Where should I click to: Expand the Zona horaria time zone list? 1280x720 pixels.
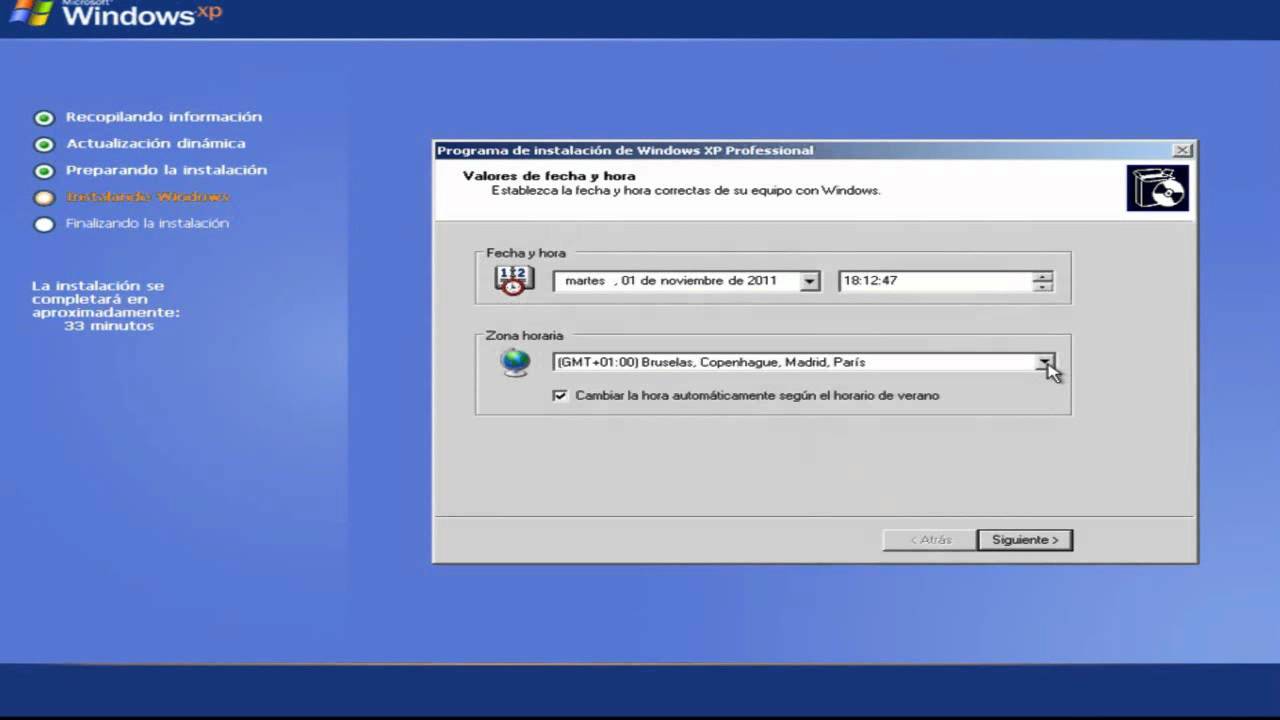[x=1044, y=363]
